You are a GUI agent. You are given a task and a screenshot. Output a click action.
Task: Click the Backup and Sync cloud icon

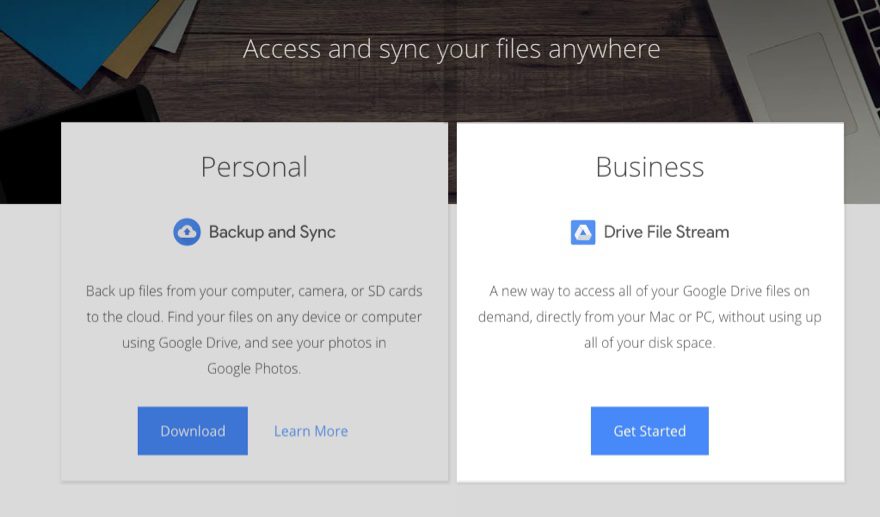(x=187, y=232)
